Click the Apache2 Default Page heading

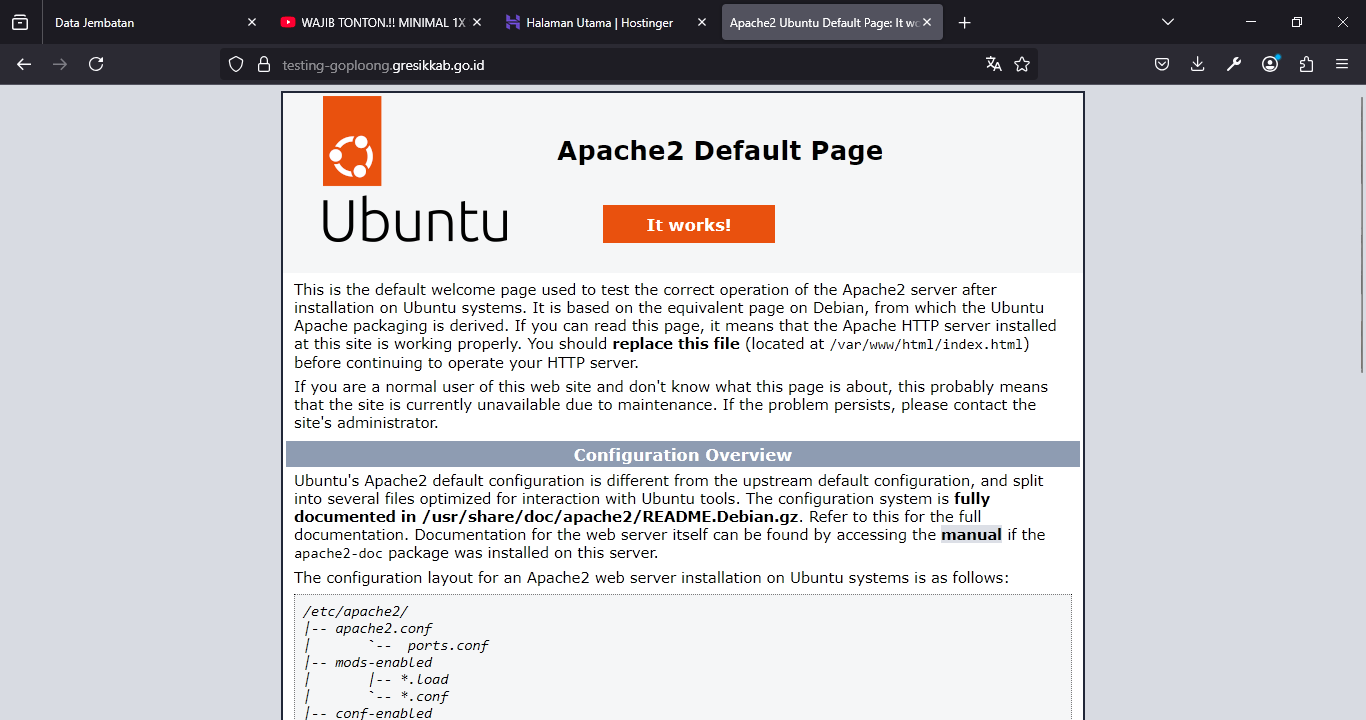point(720,150)
